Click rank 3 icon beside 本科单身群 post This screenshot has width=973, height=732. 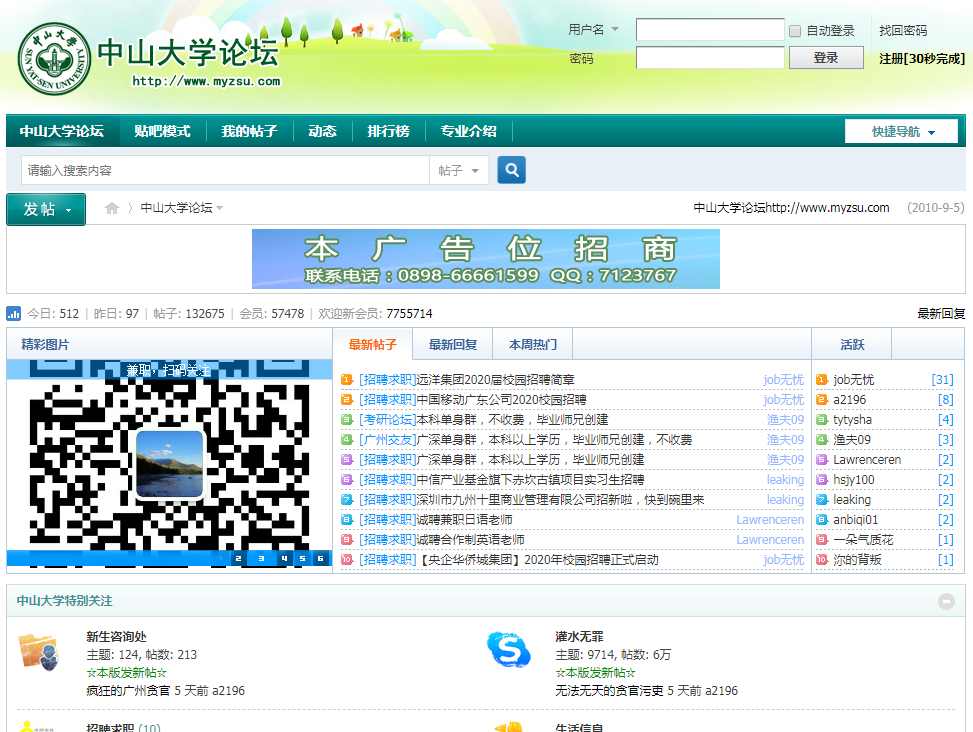pyautogui.click(x=347, y=420)
